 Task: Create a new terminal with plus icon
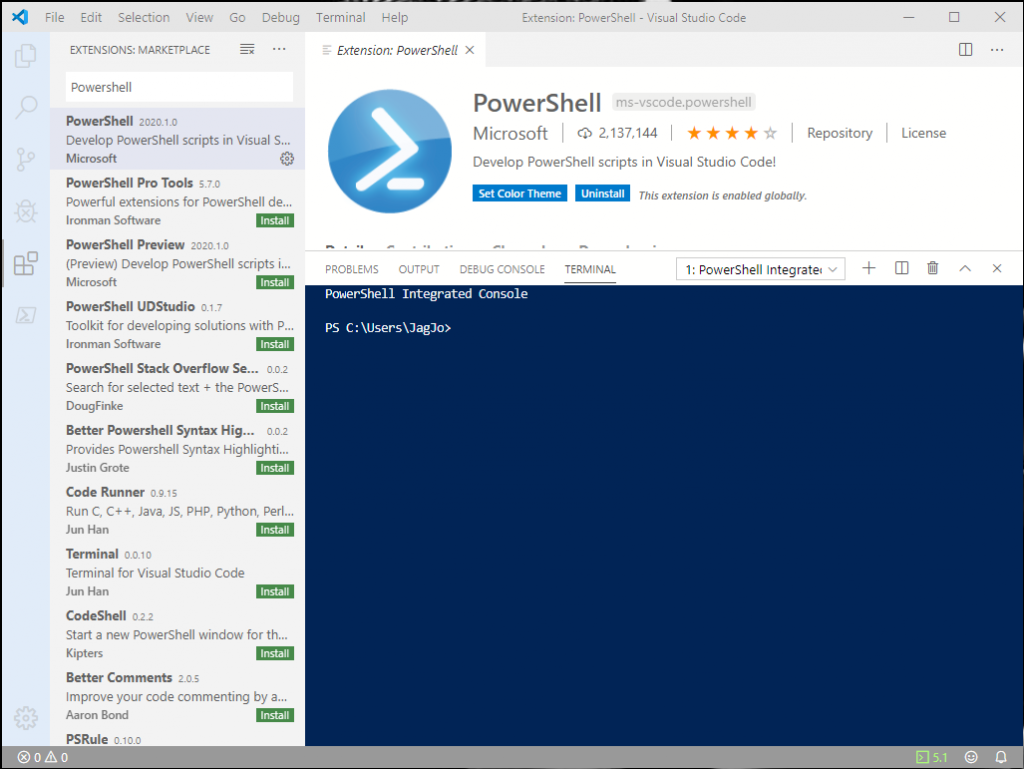(x=869, y=268)
